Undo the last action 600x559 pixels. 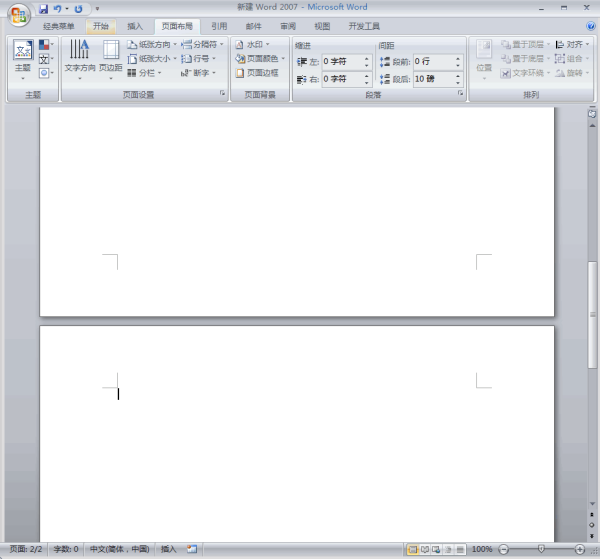pyautogui.click(x=57, y=9)
